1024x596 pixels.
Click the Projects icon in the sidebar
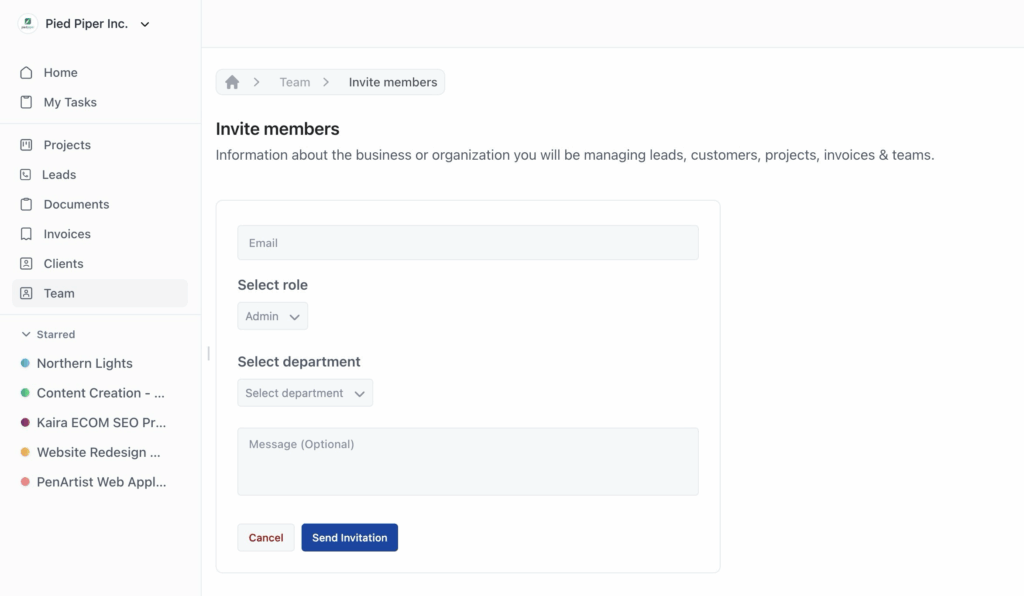tap(26, 145)
